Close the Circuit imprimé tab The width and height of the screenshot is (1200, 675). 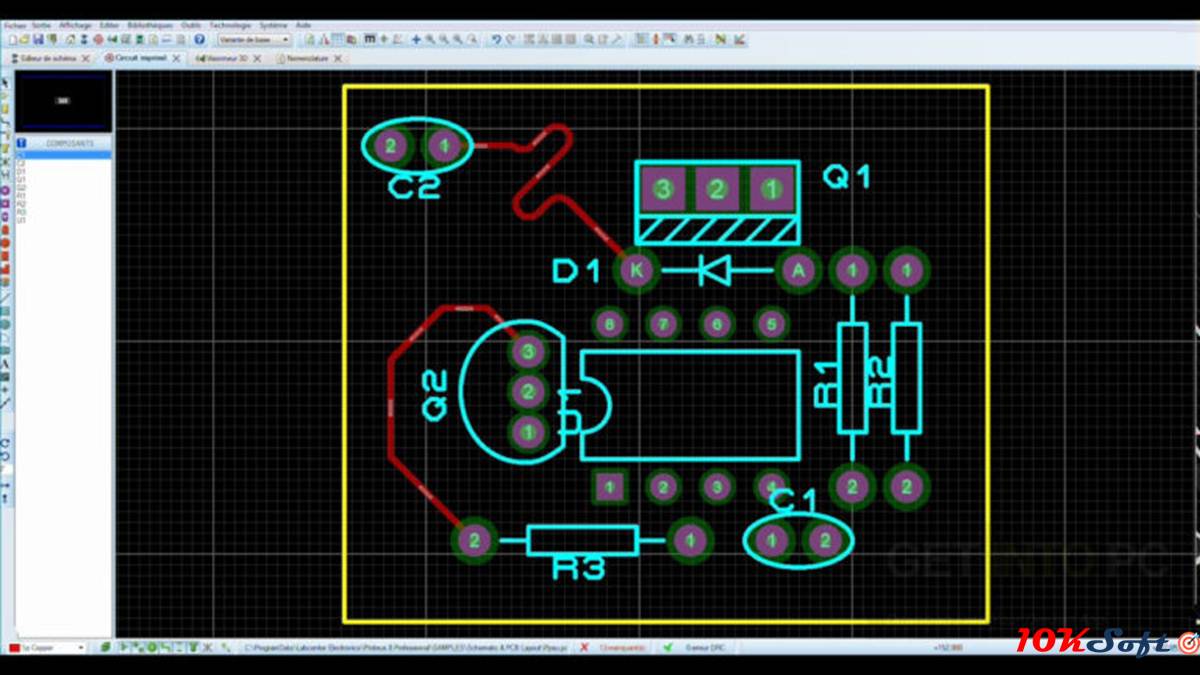(x=176, y=58)
